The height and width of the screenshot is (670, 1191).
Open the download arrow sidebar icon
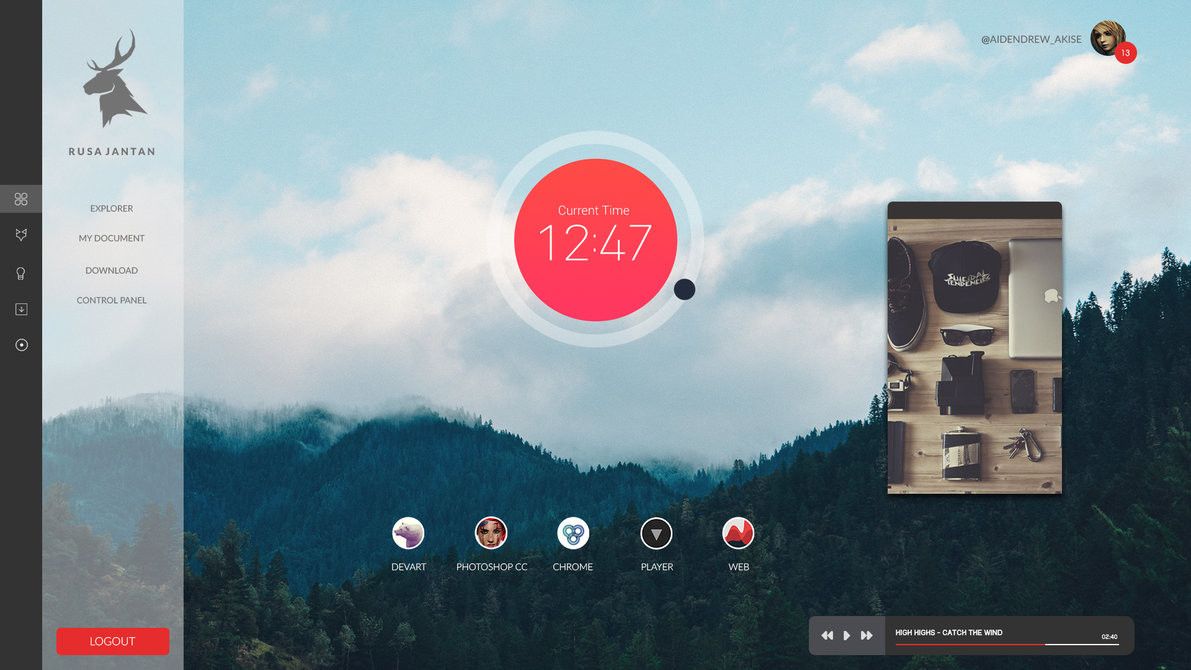[x=21, y=309]
